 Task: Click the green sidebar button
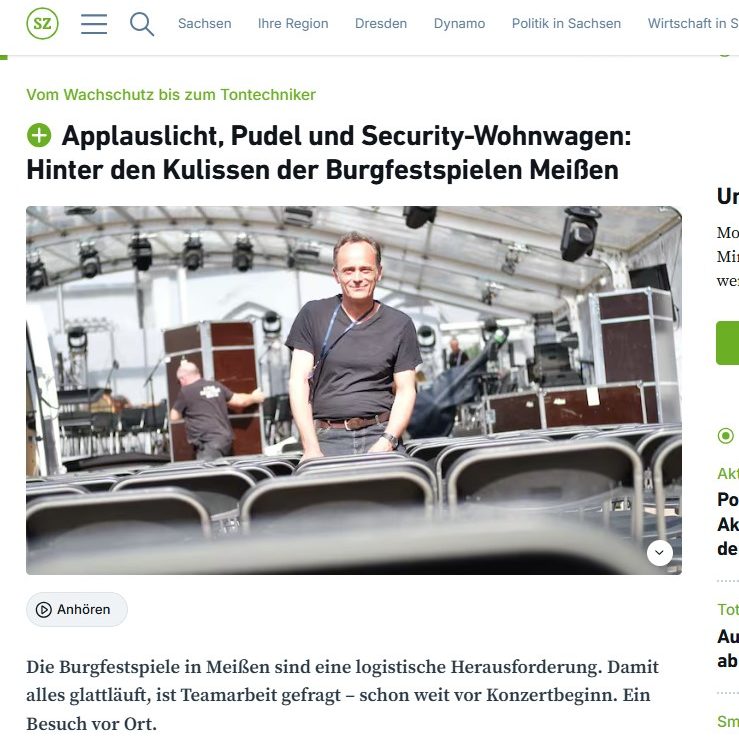click(x=727, y=343)
